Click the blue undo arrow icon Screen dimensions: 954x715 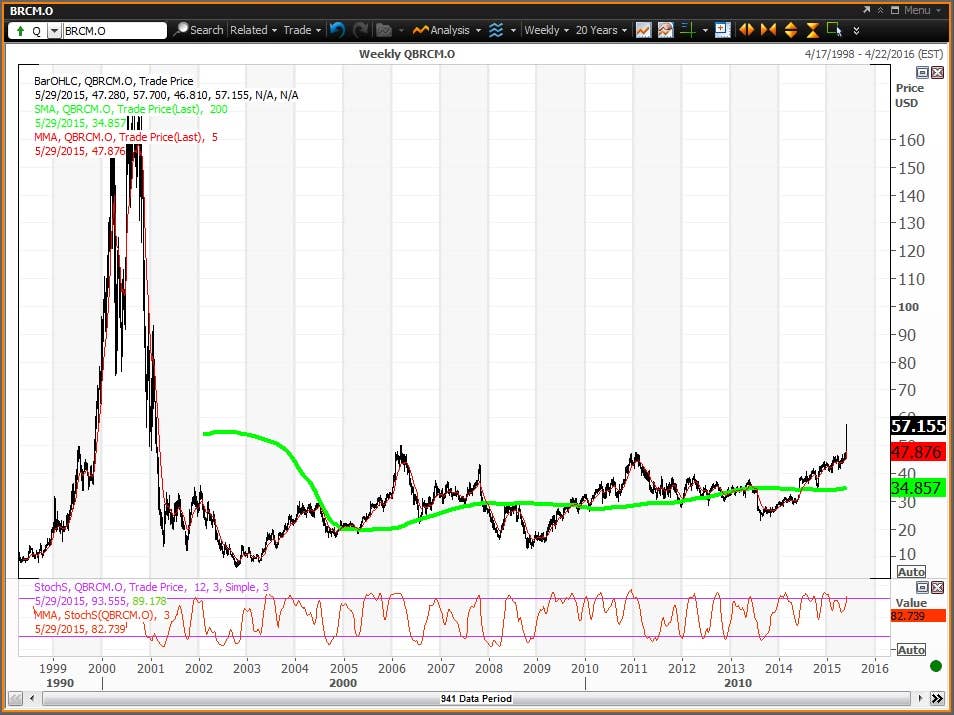click(x=337, y=30)
